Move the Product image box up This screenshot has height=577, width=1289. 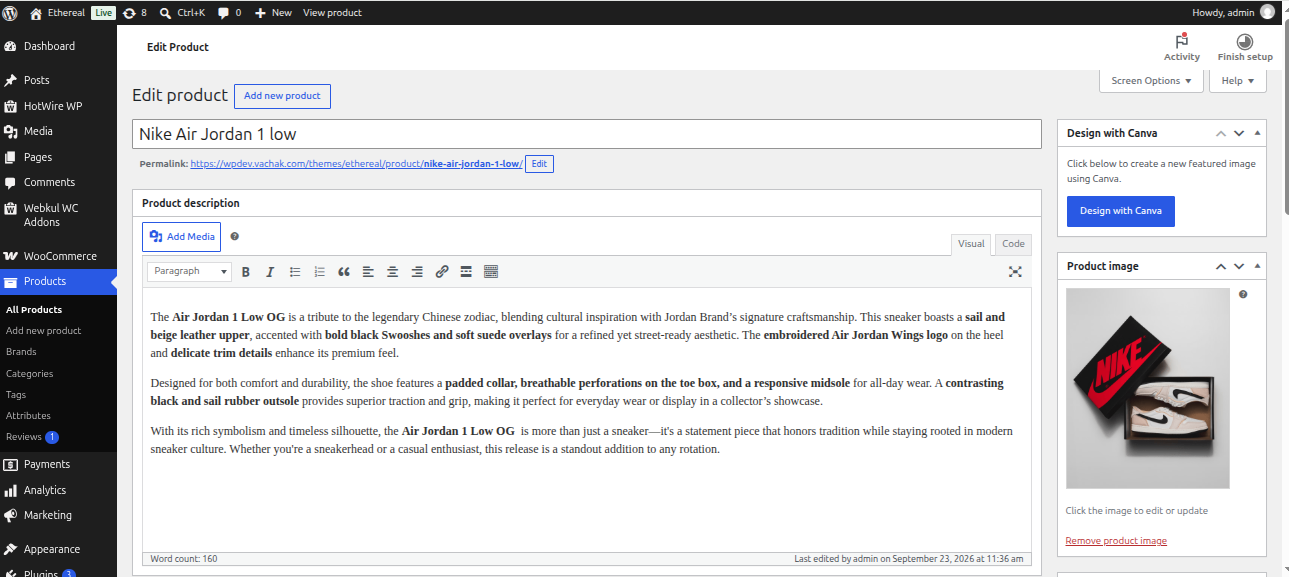(1220, 266)
